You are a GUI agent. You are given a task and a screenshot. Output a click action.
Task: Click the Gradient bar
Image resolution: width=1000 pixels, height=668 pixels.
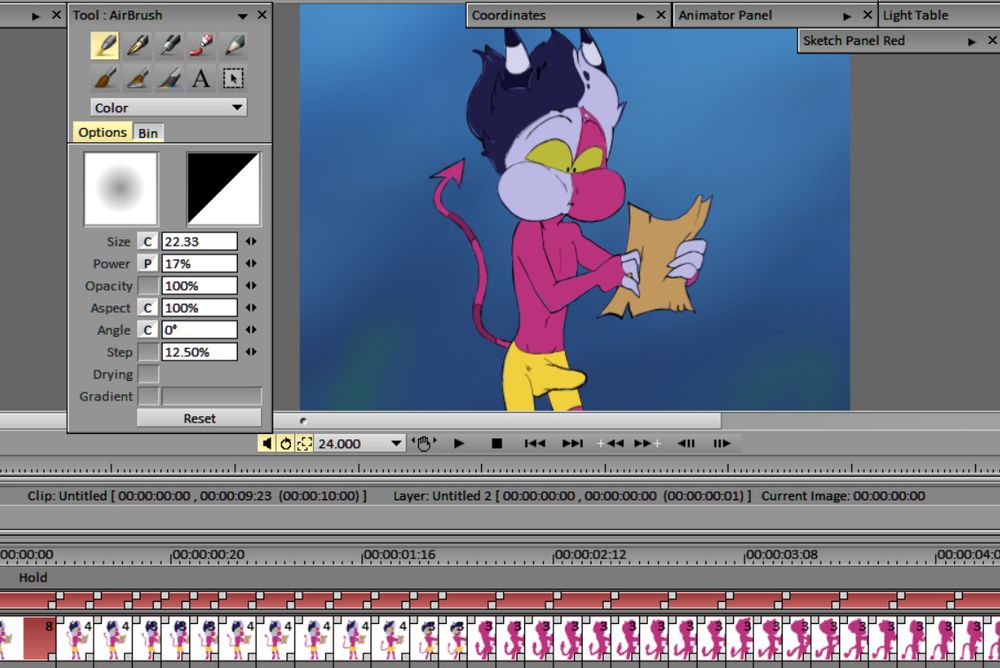tap(212, 396)
